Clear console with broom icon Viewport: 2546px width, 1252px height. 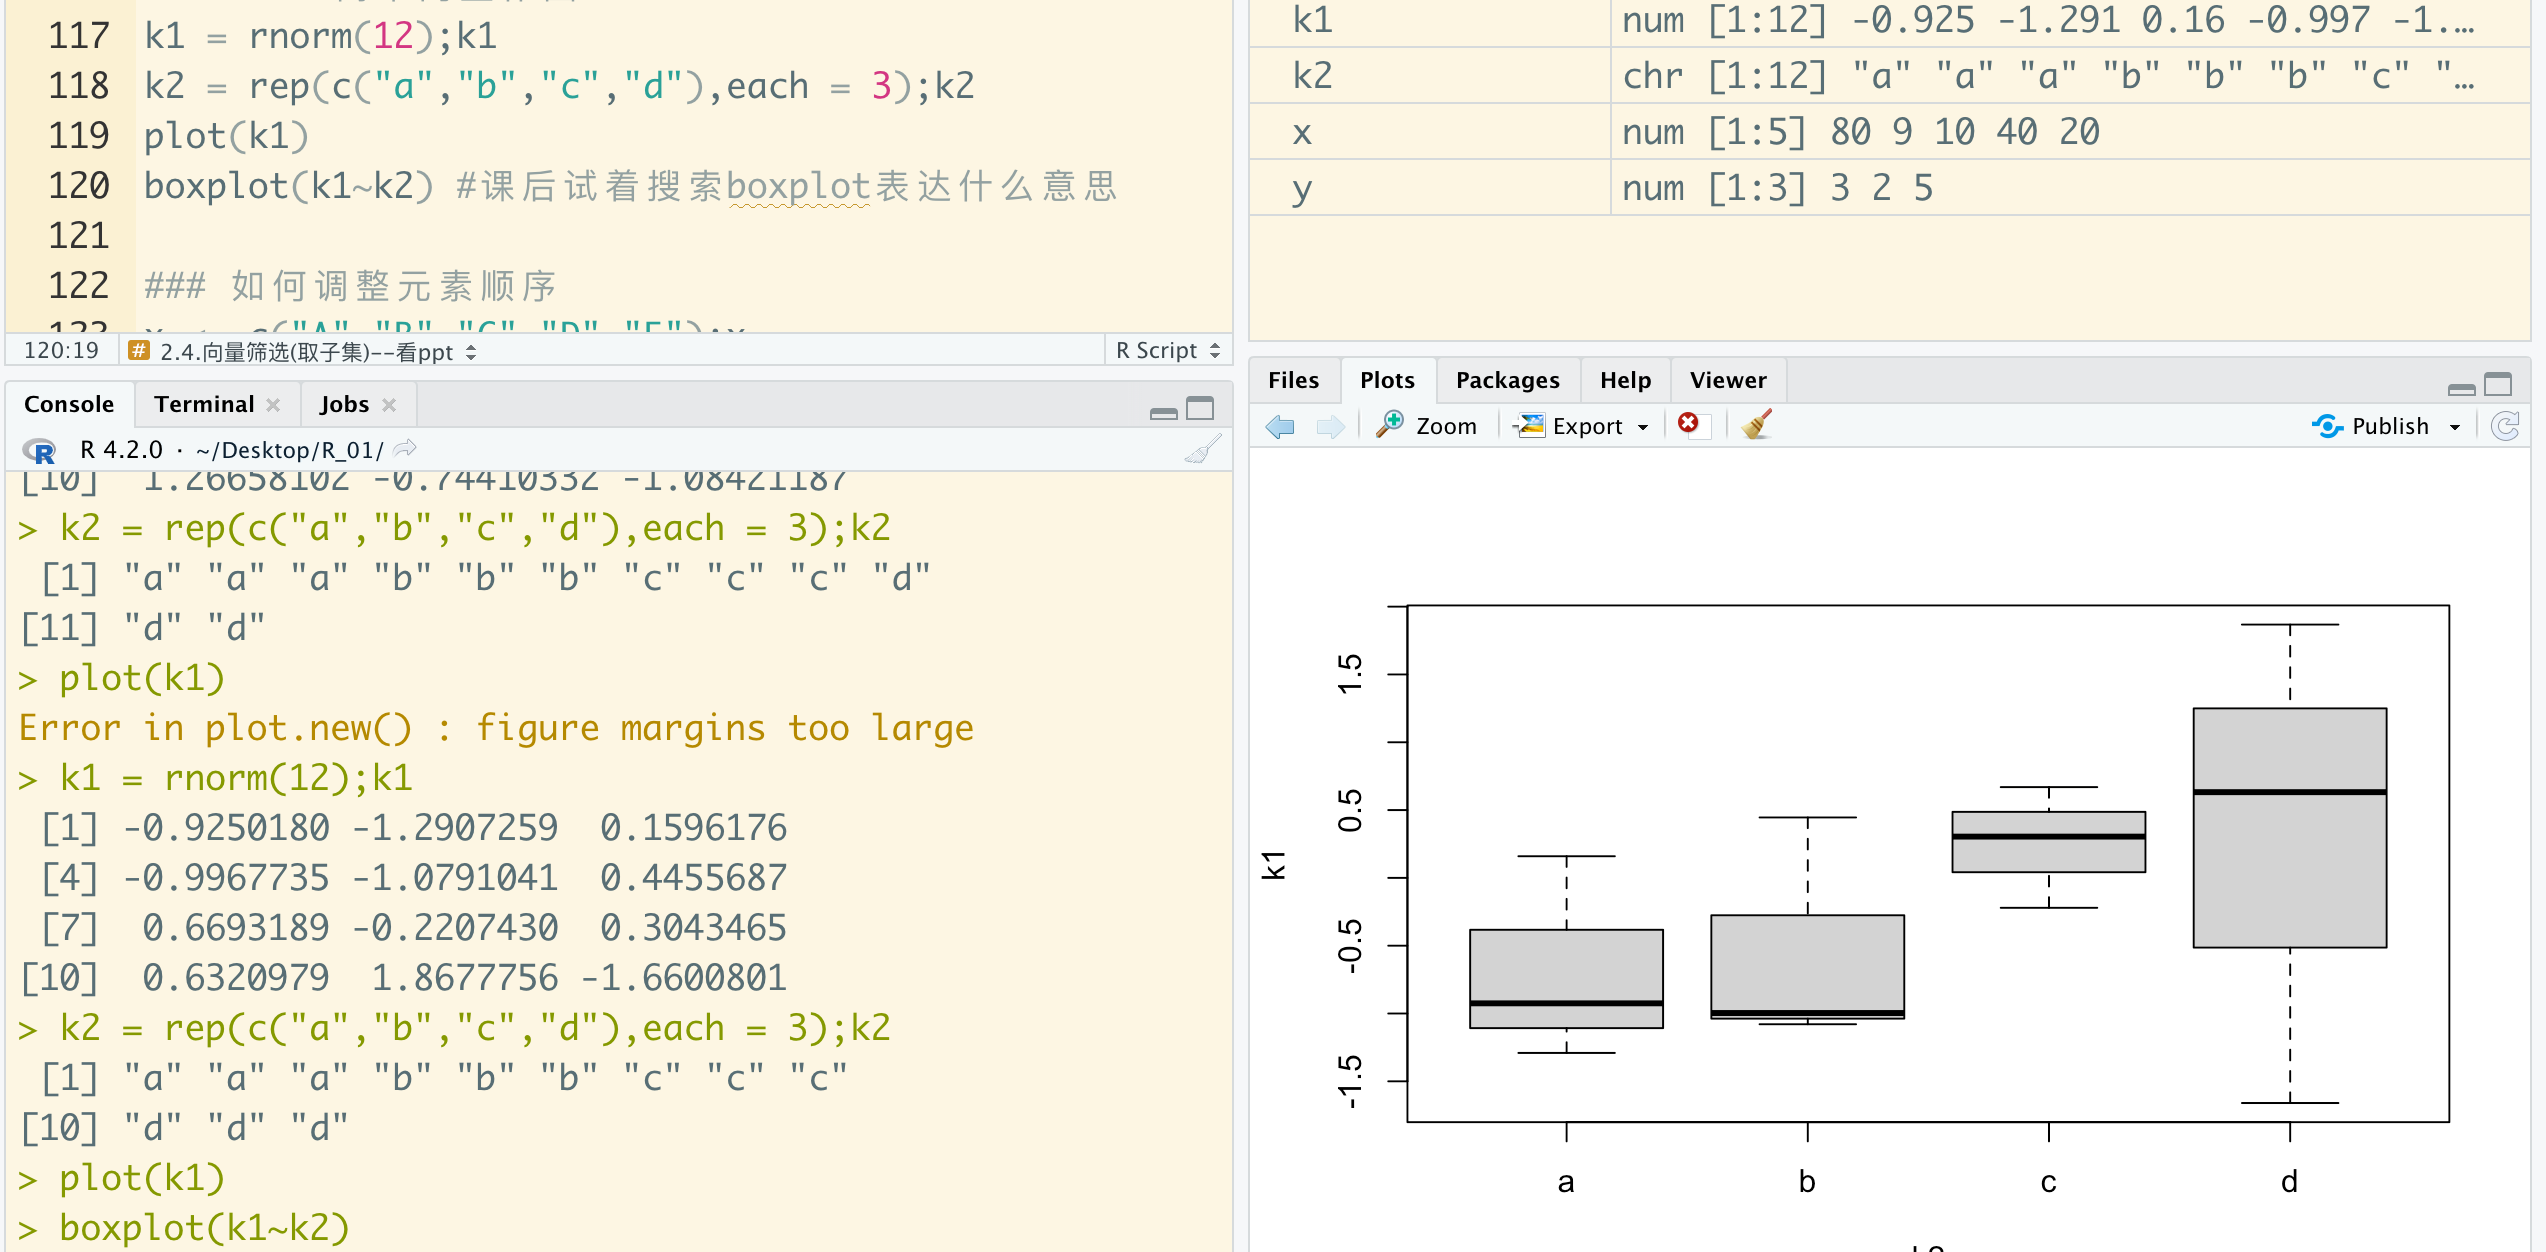click(x=1203, y=450)
